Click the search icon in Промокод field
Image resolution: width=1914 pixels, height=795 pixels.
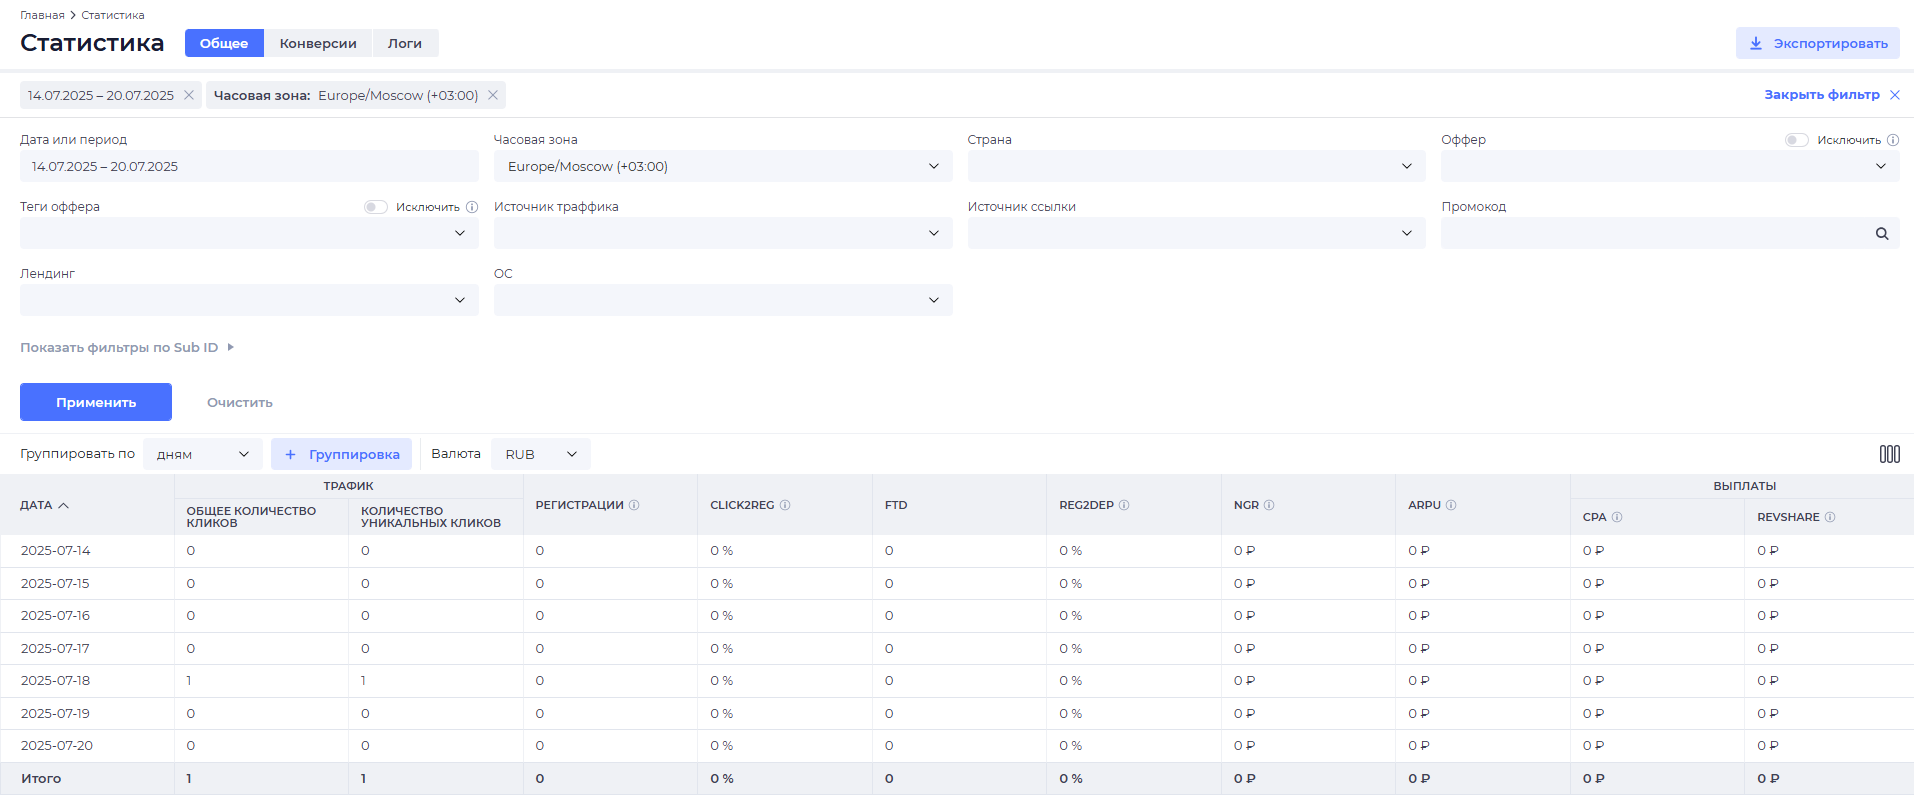(x=1881, y=234)
